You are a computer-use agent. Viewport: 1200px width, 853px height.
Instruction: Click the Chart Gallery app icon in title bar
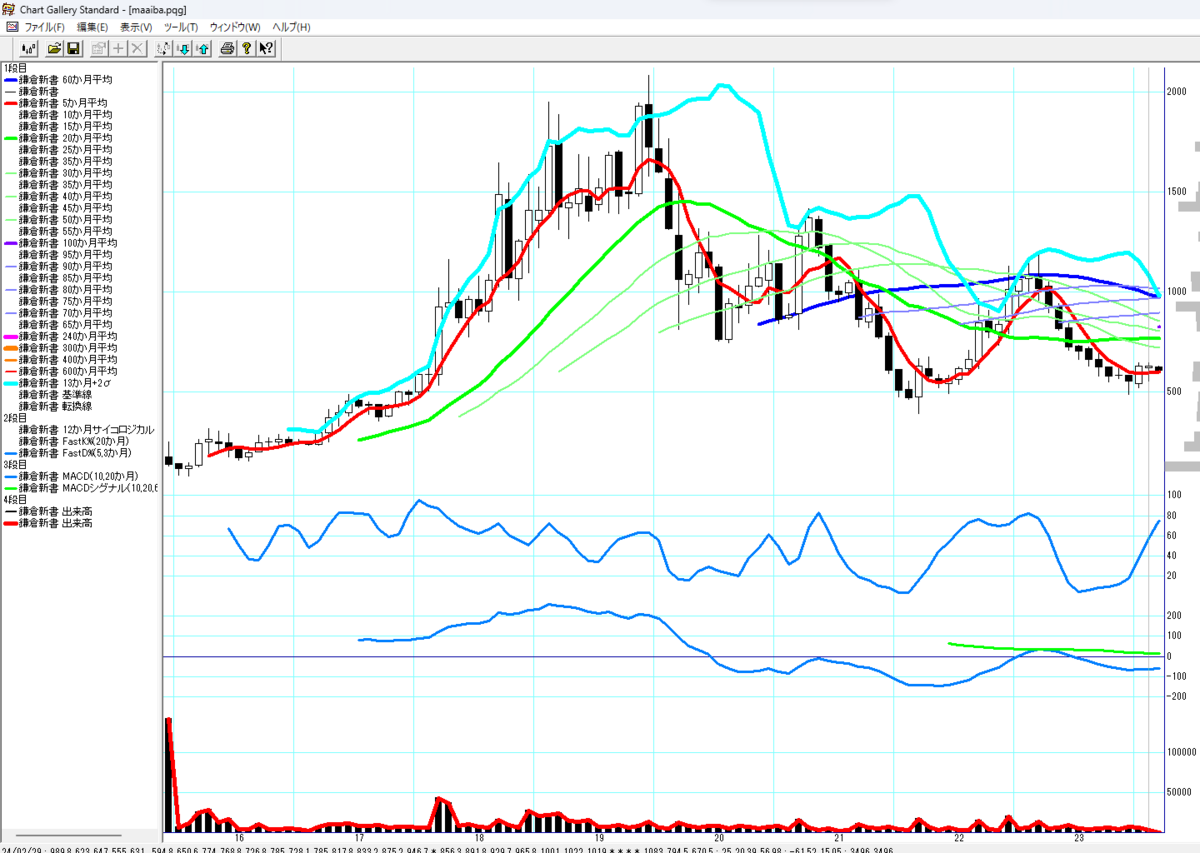point(9,9)
